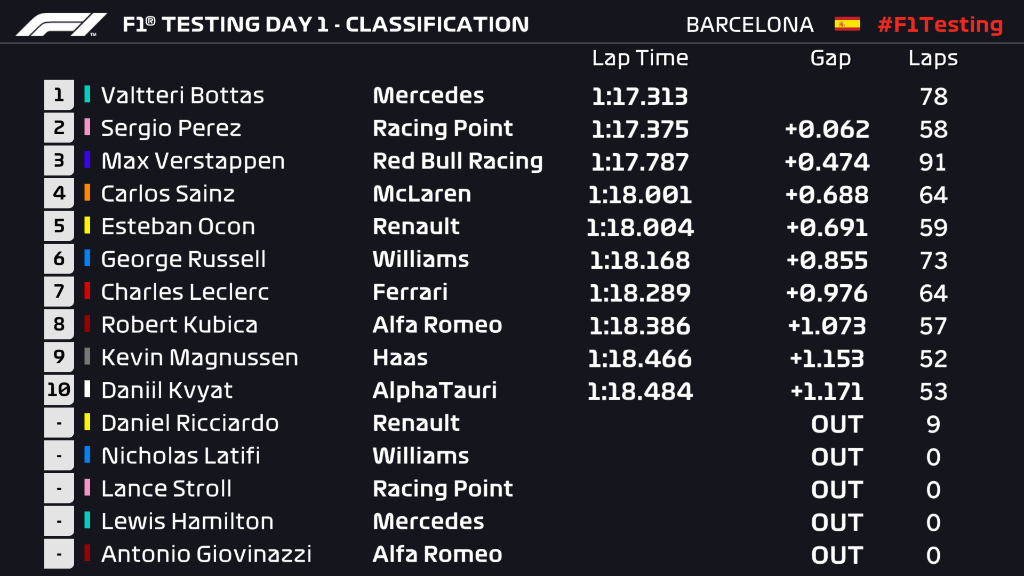This screenshot has width=1024, height=576.
Task: Click driver name Sergio Perez
Action: click(171, 128)
